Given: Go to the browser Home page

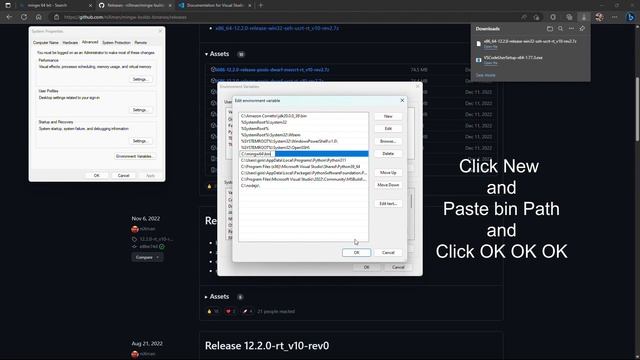Looking at the screenshot, I should [38, 17].
